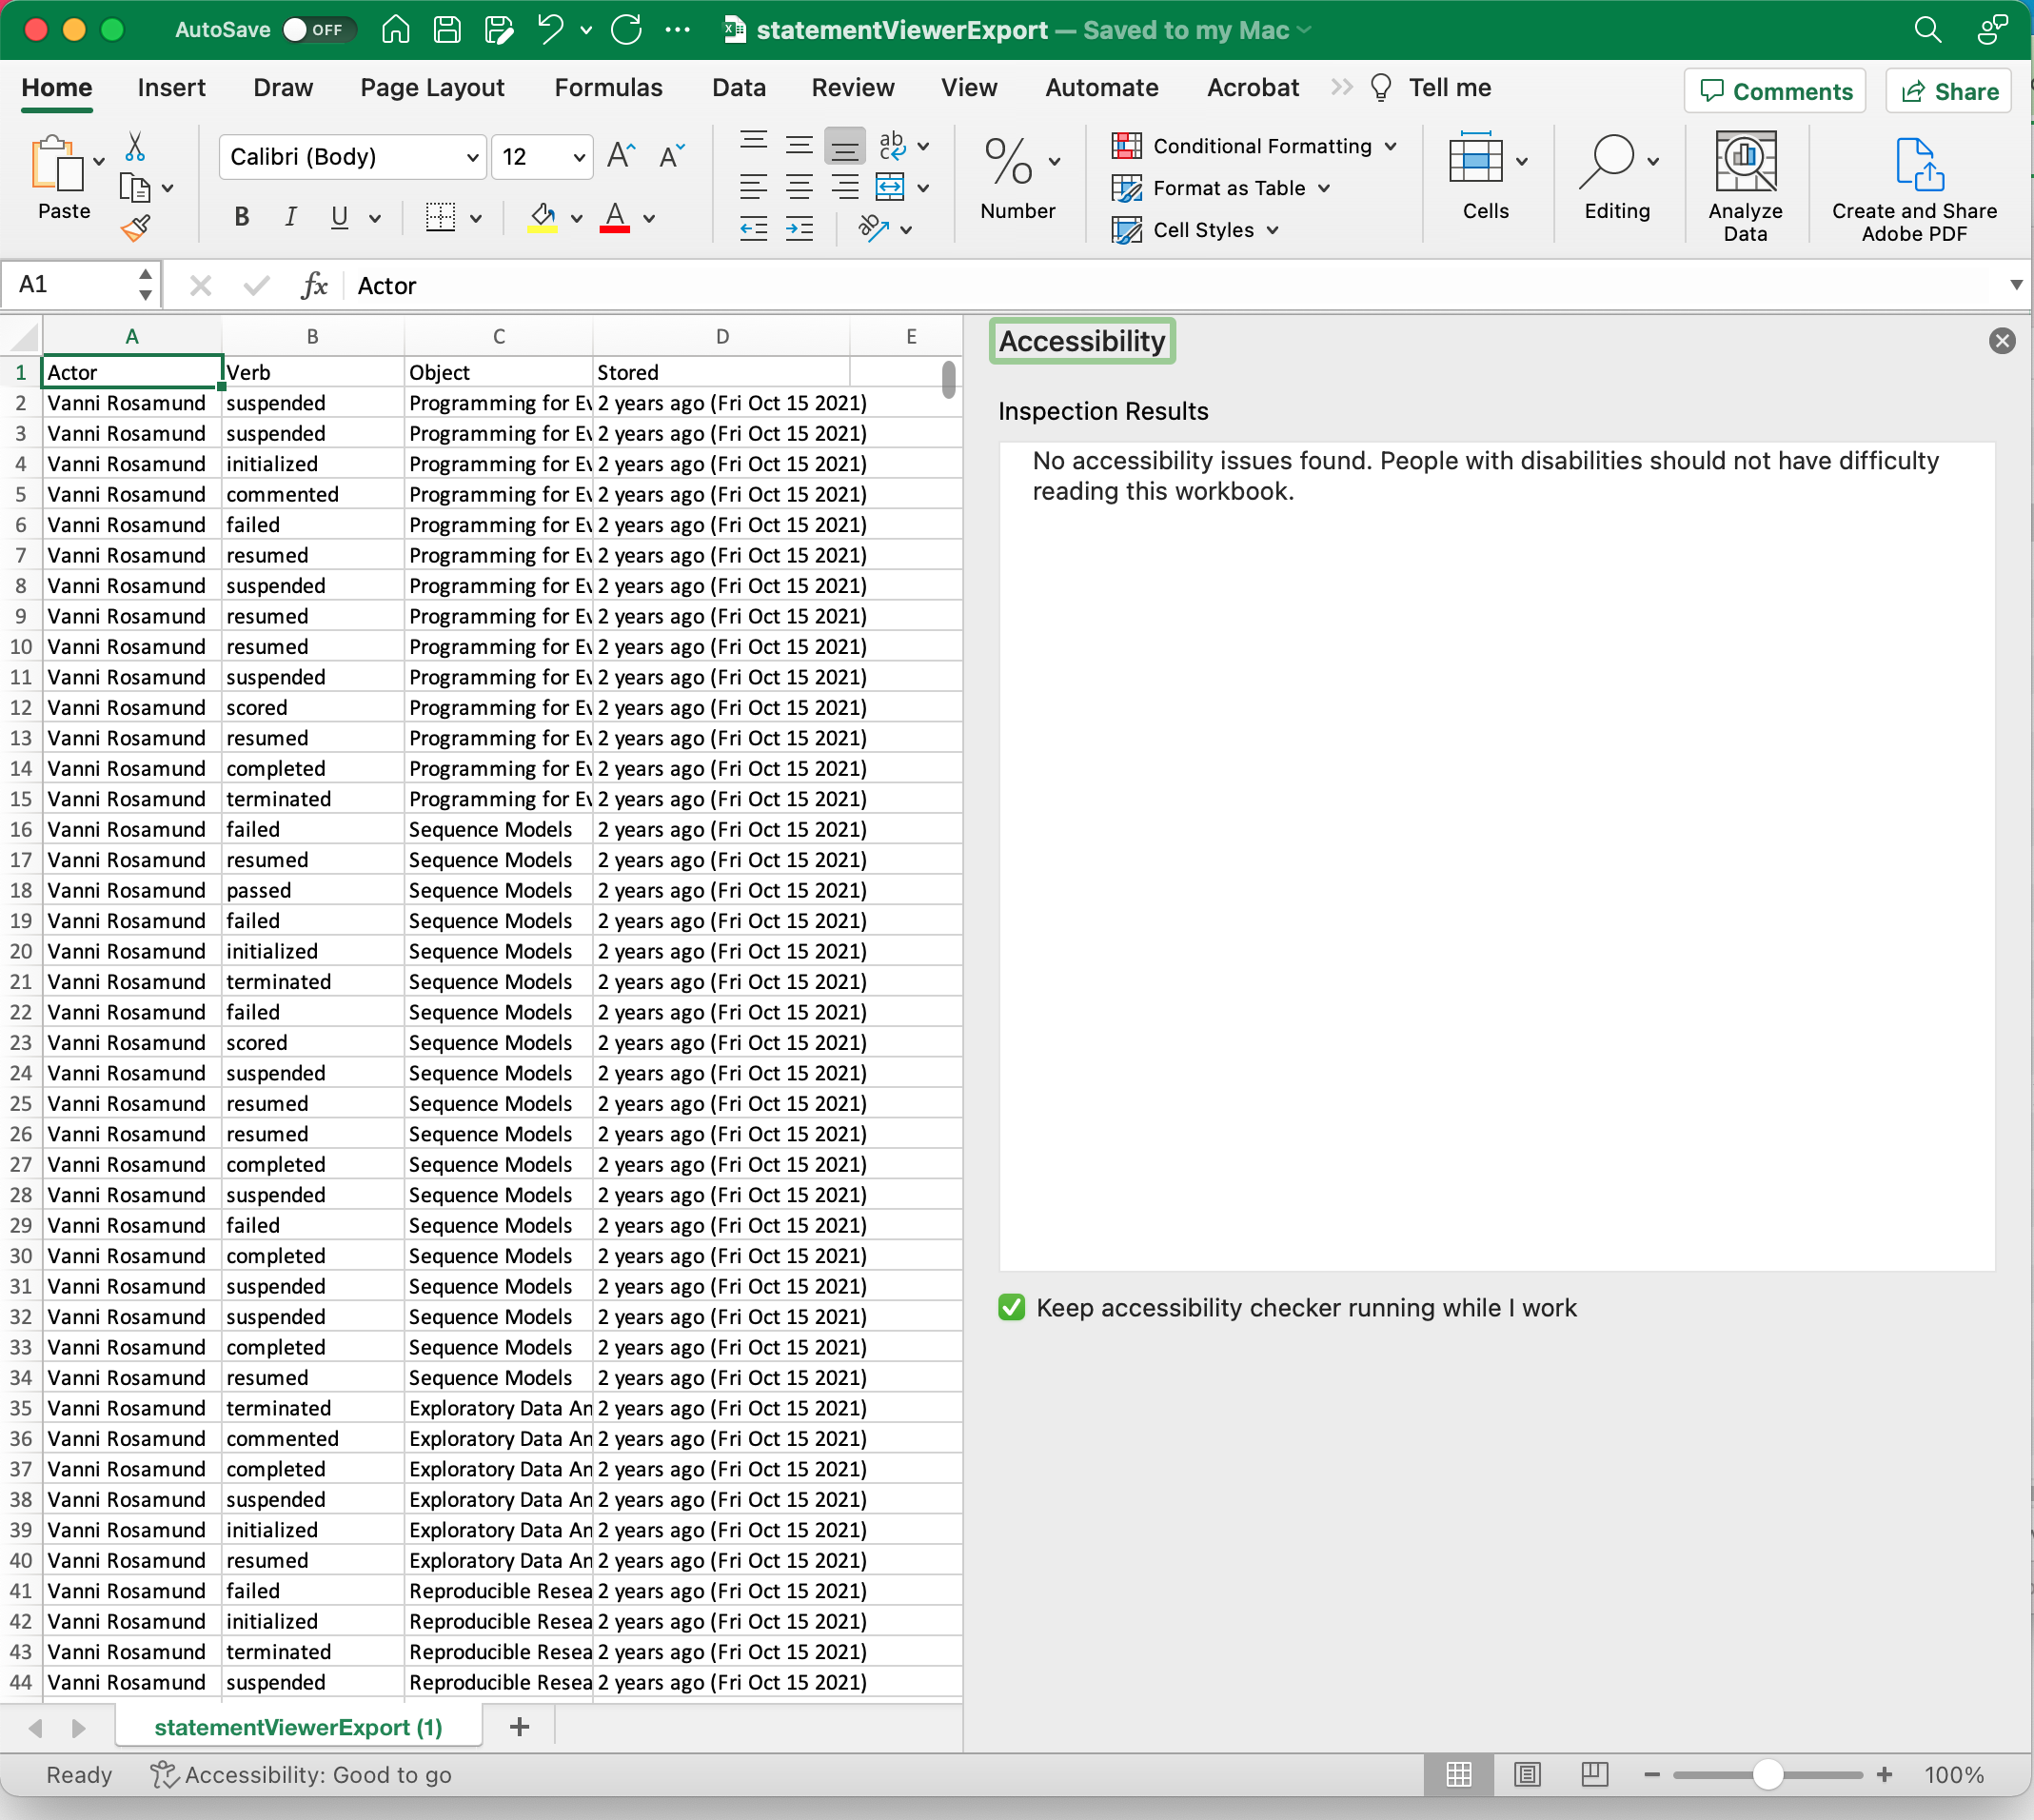The width and height of the screenshot is (2034, 1820).
Task: Switch to the Data ribbon tab
Action: click(x=738, y=88)
